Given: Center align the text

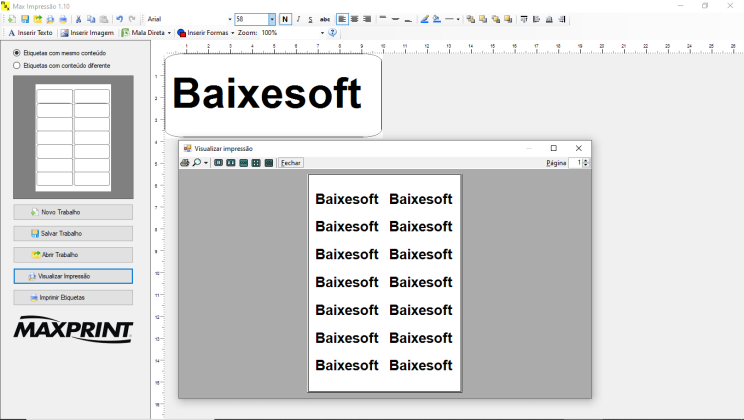Looking at the screenshot, I should click(x=354, y=19).
